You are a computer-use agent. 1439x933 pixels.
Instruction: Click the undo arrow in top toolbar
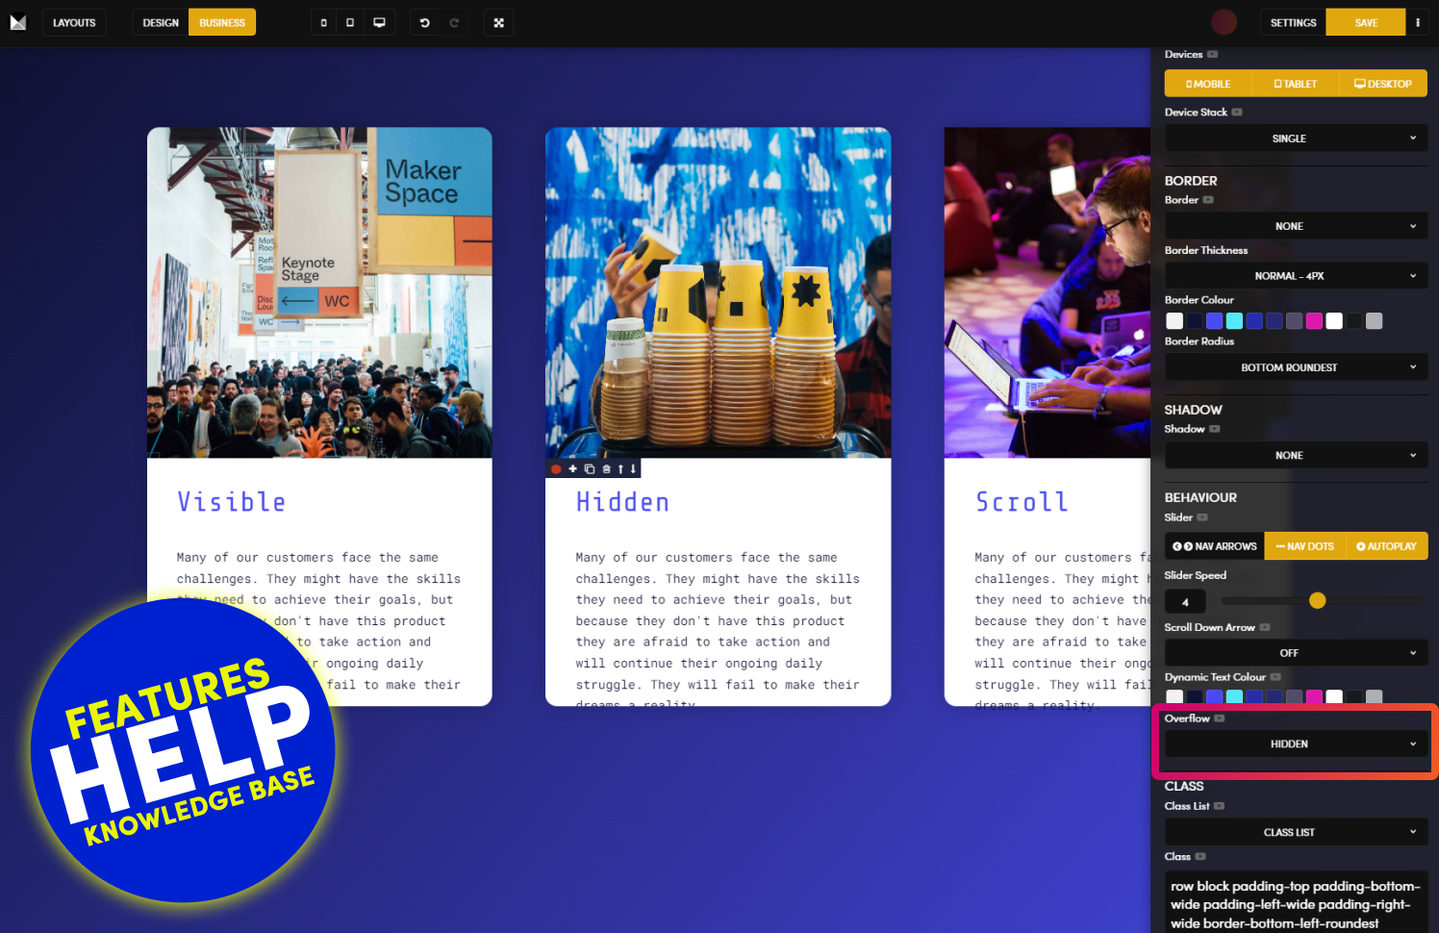pos(424,23)
